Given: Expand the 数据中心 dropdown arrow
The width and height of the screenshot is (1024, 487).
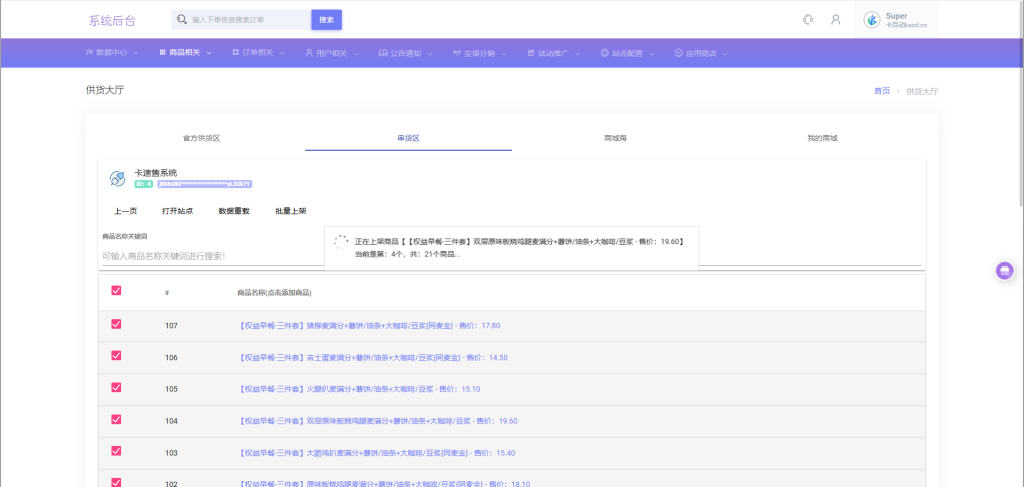Looking at the screenshot, I should pos(136,54).
